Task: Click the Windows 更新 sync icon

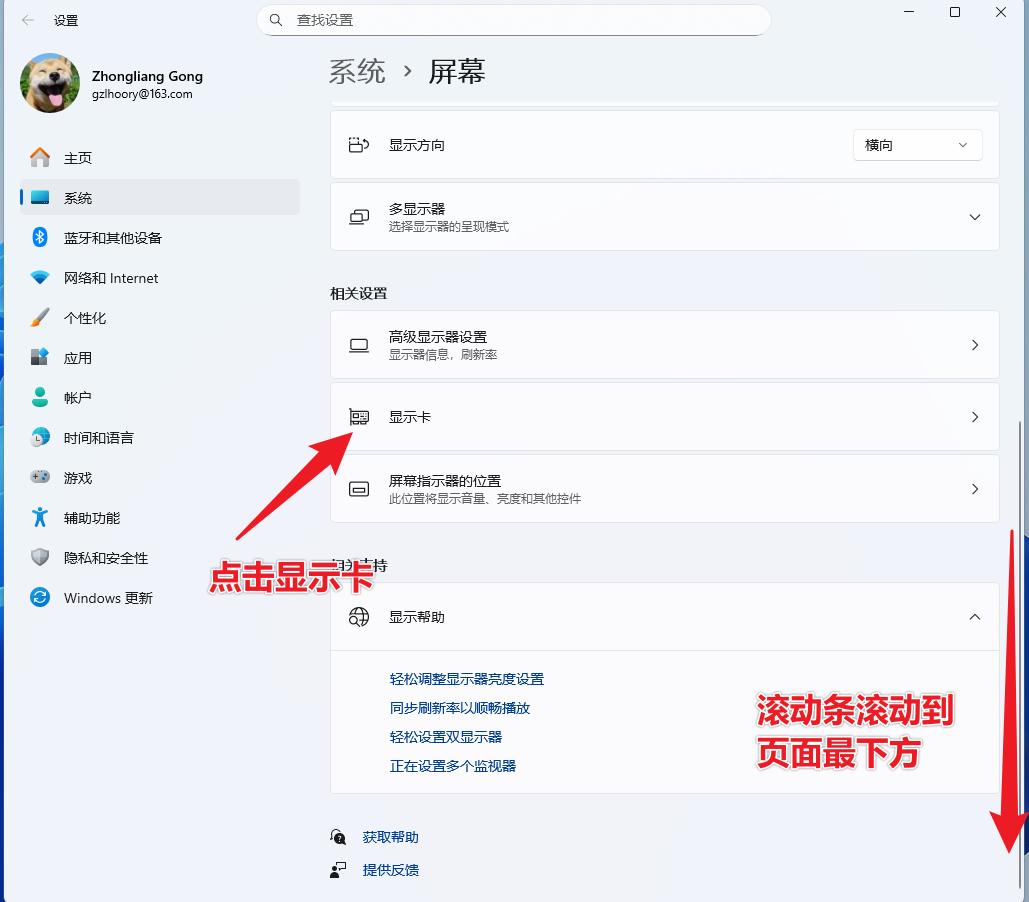Action: point(40,598)
